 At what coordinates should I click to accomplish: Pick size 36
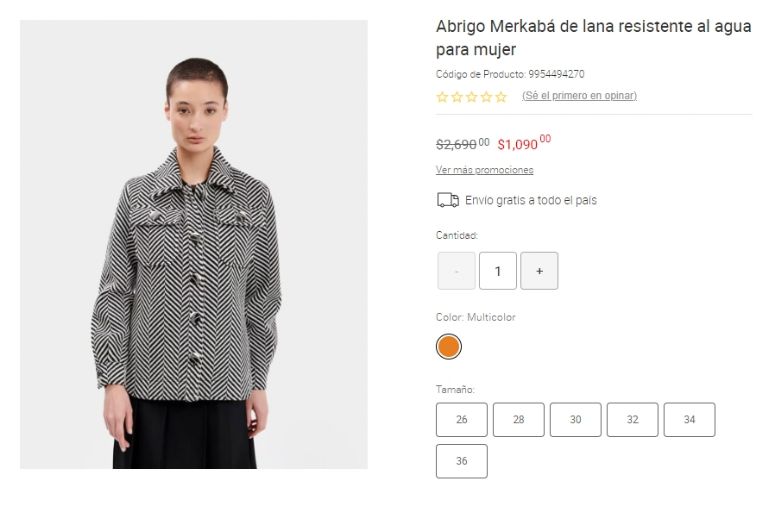pos(462,461)
